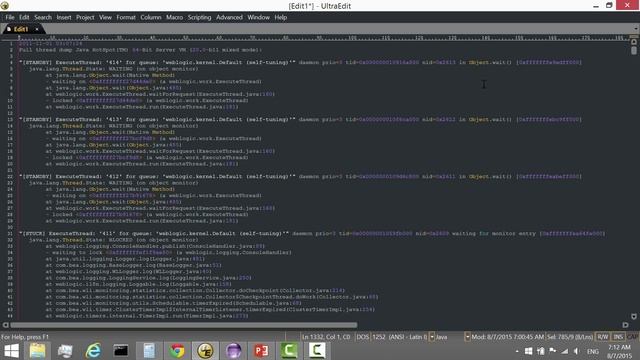Click the column ruler above the editor
The width and height of the screenshot is (640, 360).
coord(322,37)
